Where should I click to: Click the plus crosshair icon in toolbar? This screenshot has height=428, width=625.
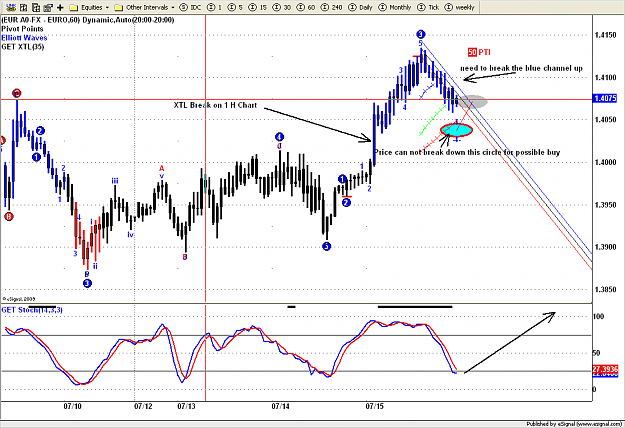[x=60, y=7]
